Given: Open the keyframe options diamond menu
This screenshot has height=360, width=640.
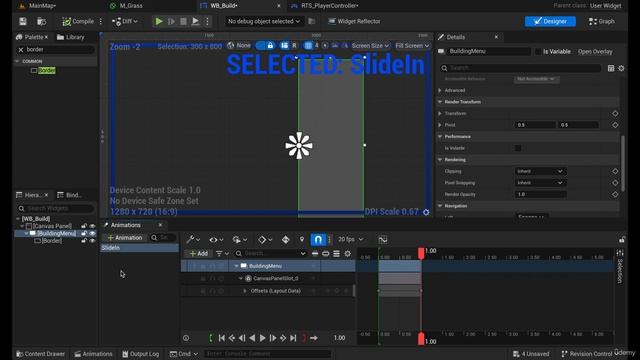Looking at the screenshot, I should [264, 240].
